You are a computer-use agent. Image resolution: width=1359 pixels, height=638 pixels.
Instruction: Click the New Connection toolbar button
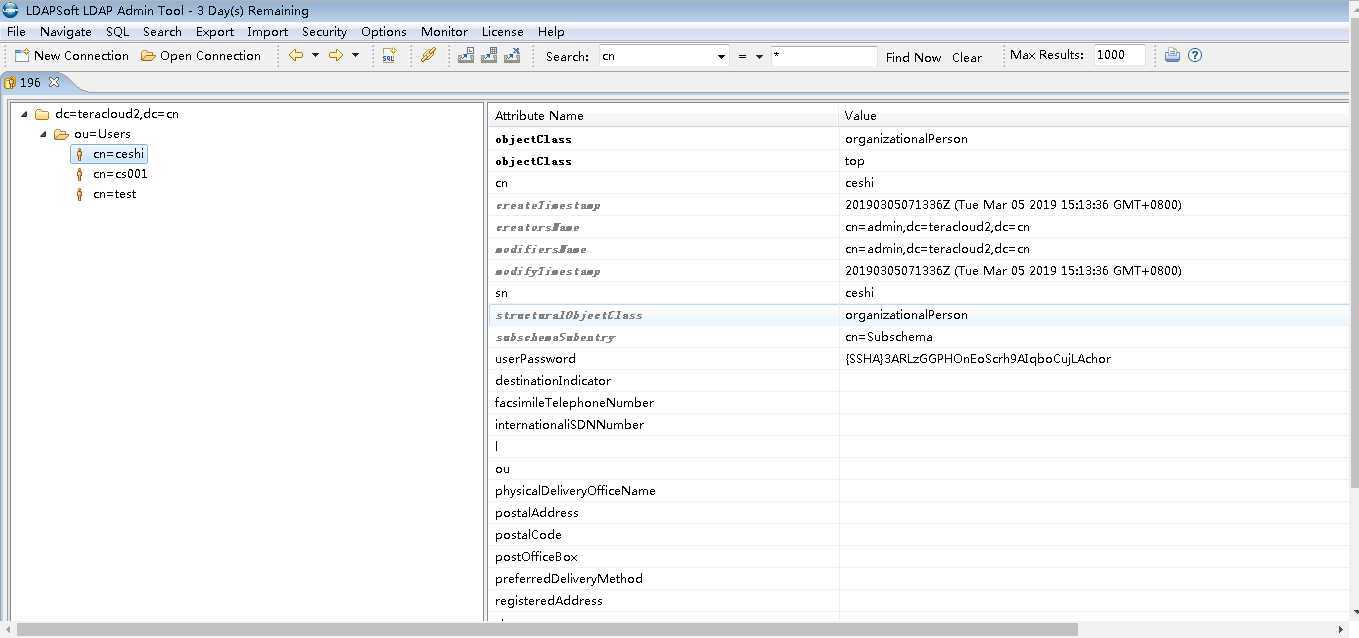coord(72,56)
